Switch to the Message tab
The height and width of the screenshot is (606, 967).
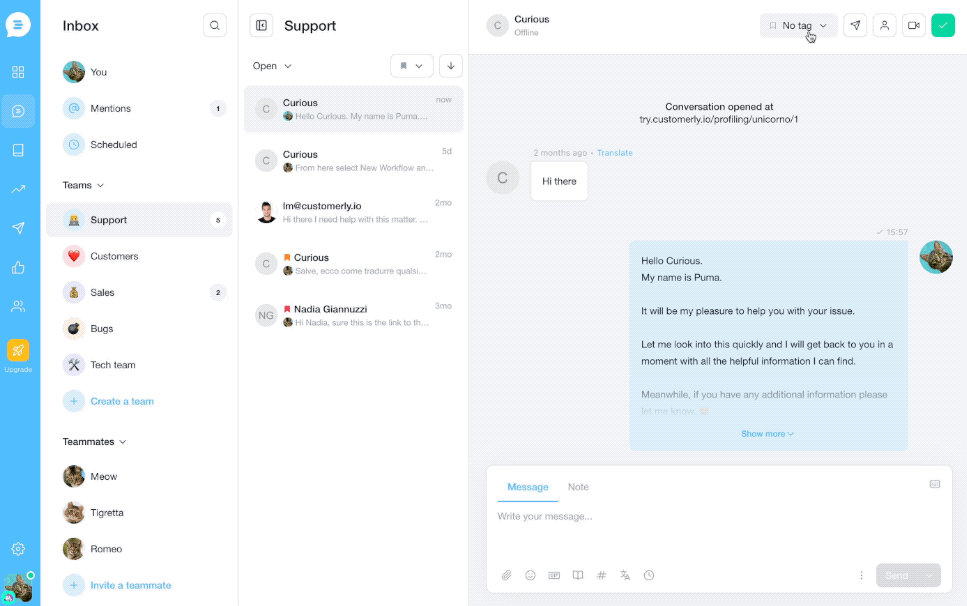[527, 487]
